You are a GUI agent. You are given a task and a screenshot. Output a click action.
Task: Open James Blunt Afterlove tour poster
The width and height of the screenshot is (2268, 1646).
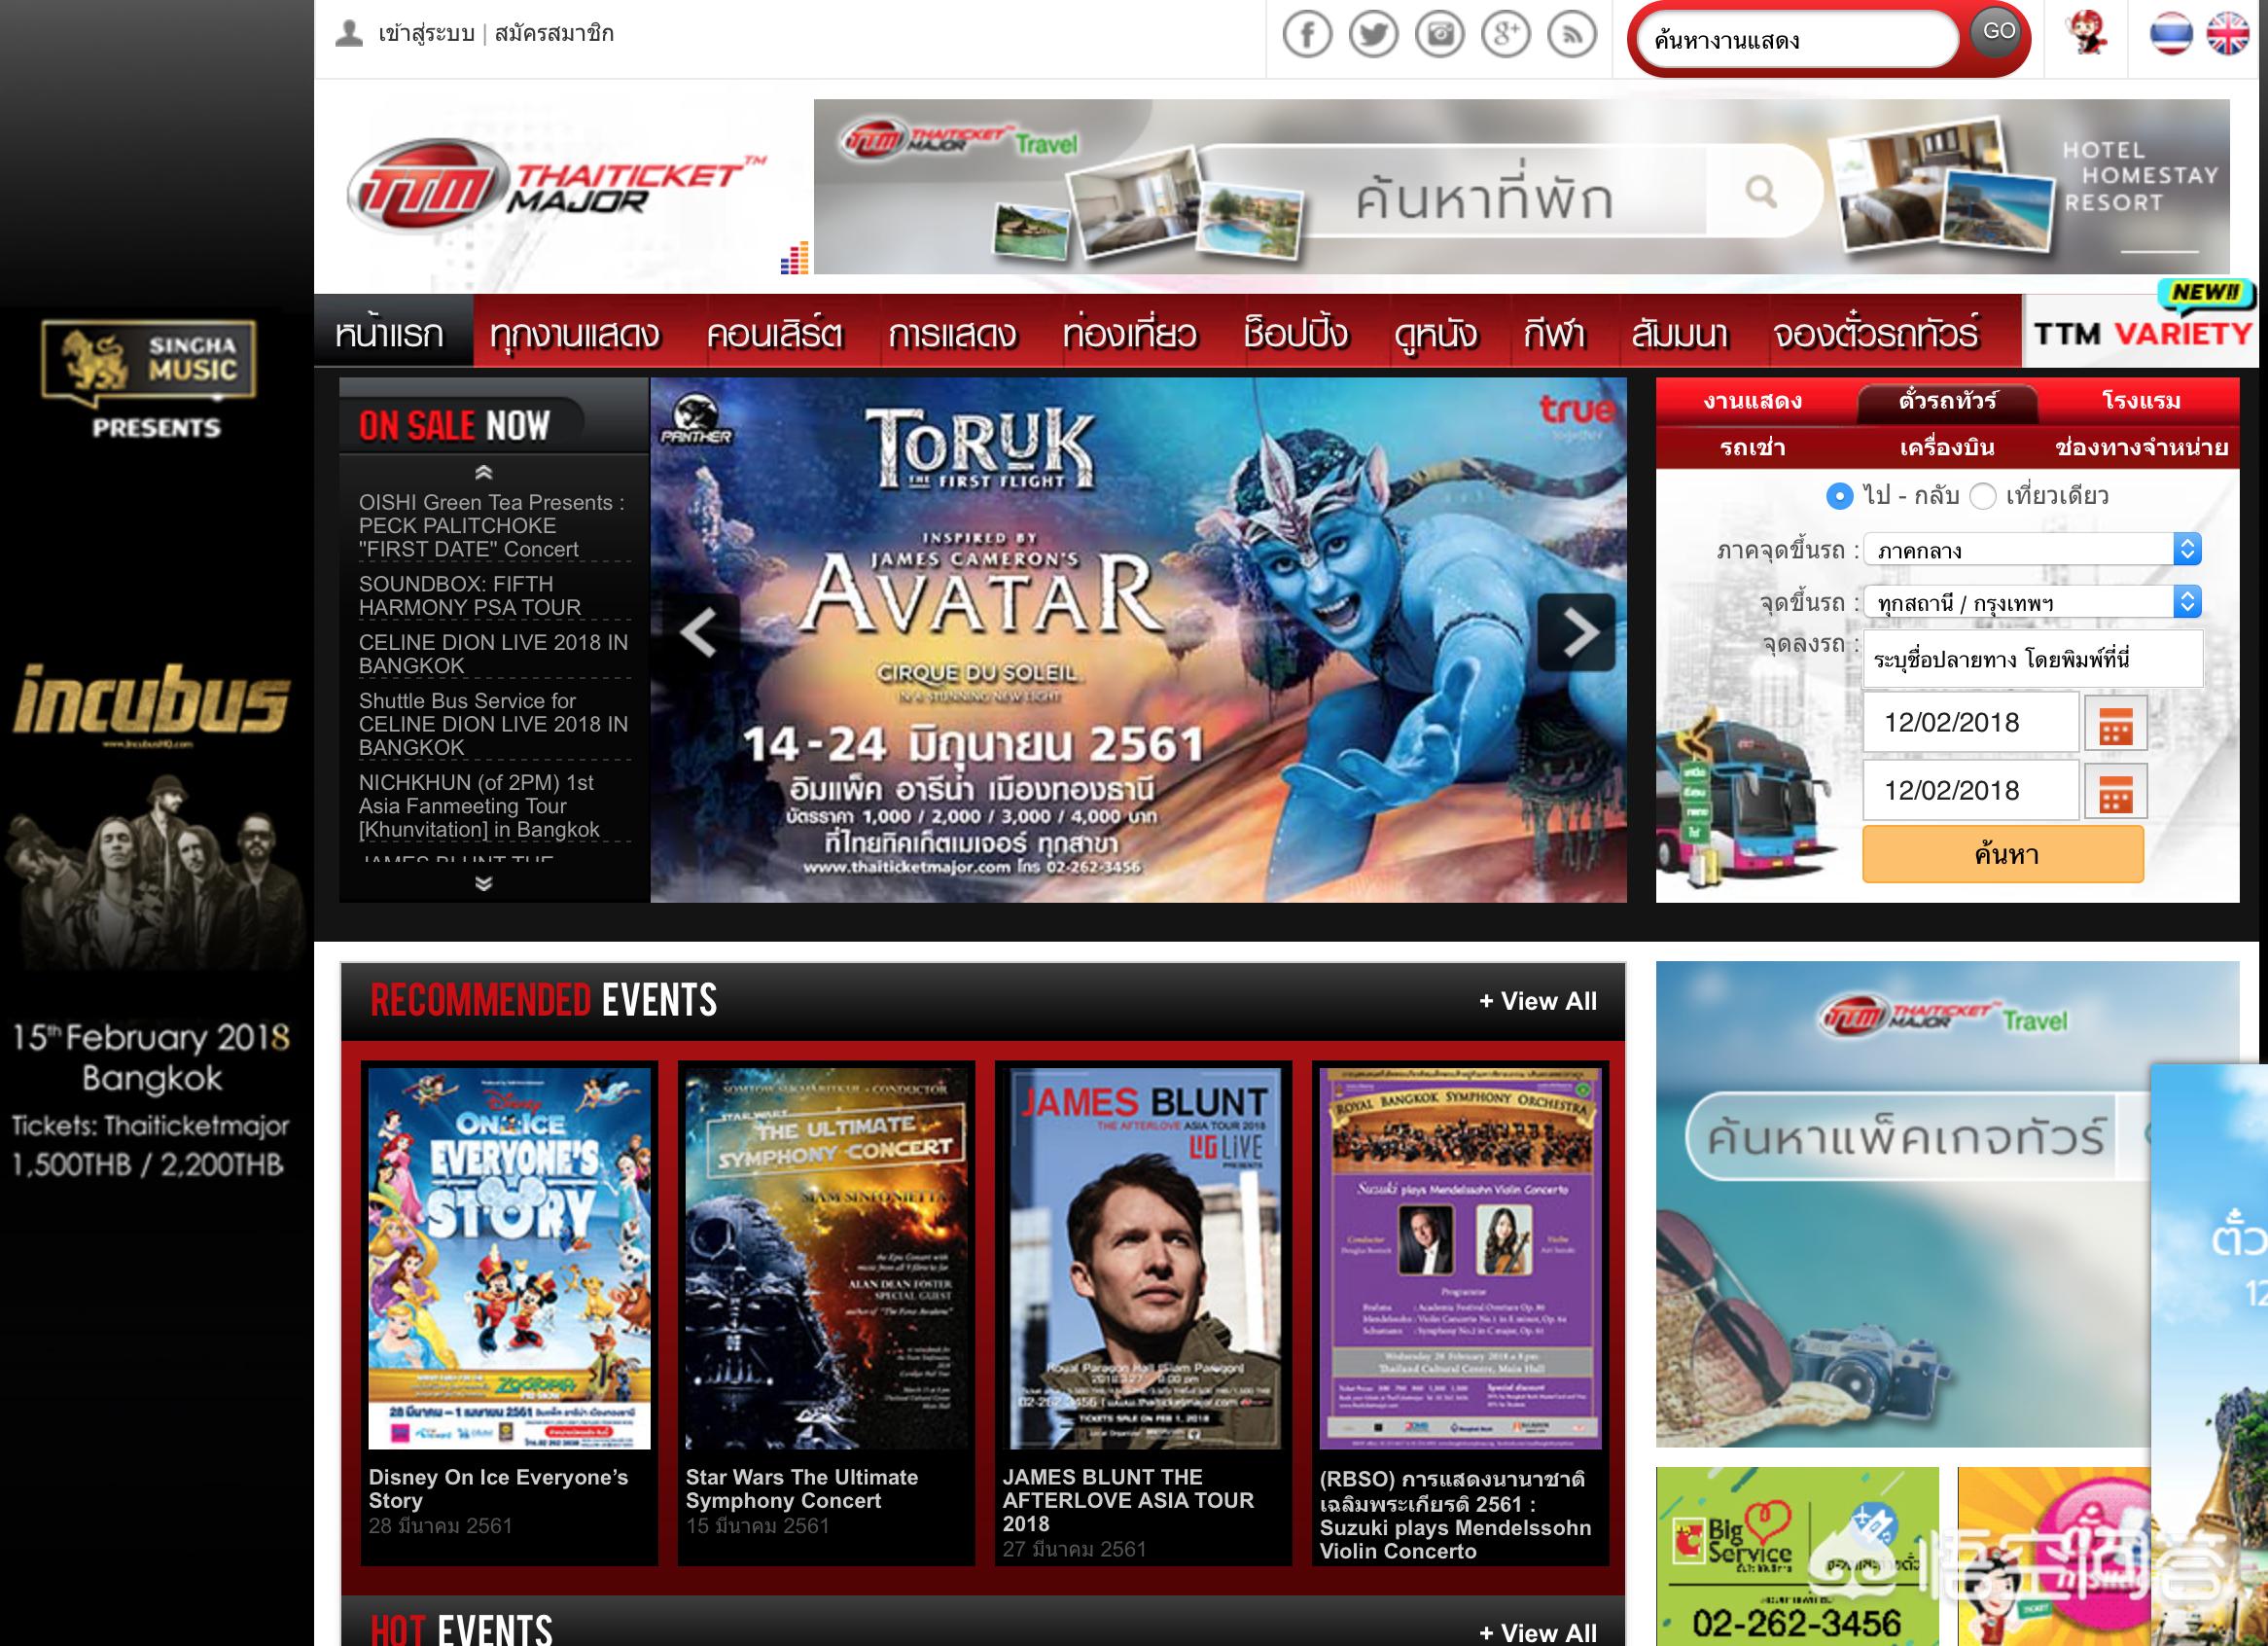tap(1144, 1258)
